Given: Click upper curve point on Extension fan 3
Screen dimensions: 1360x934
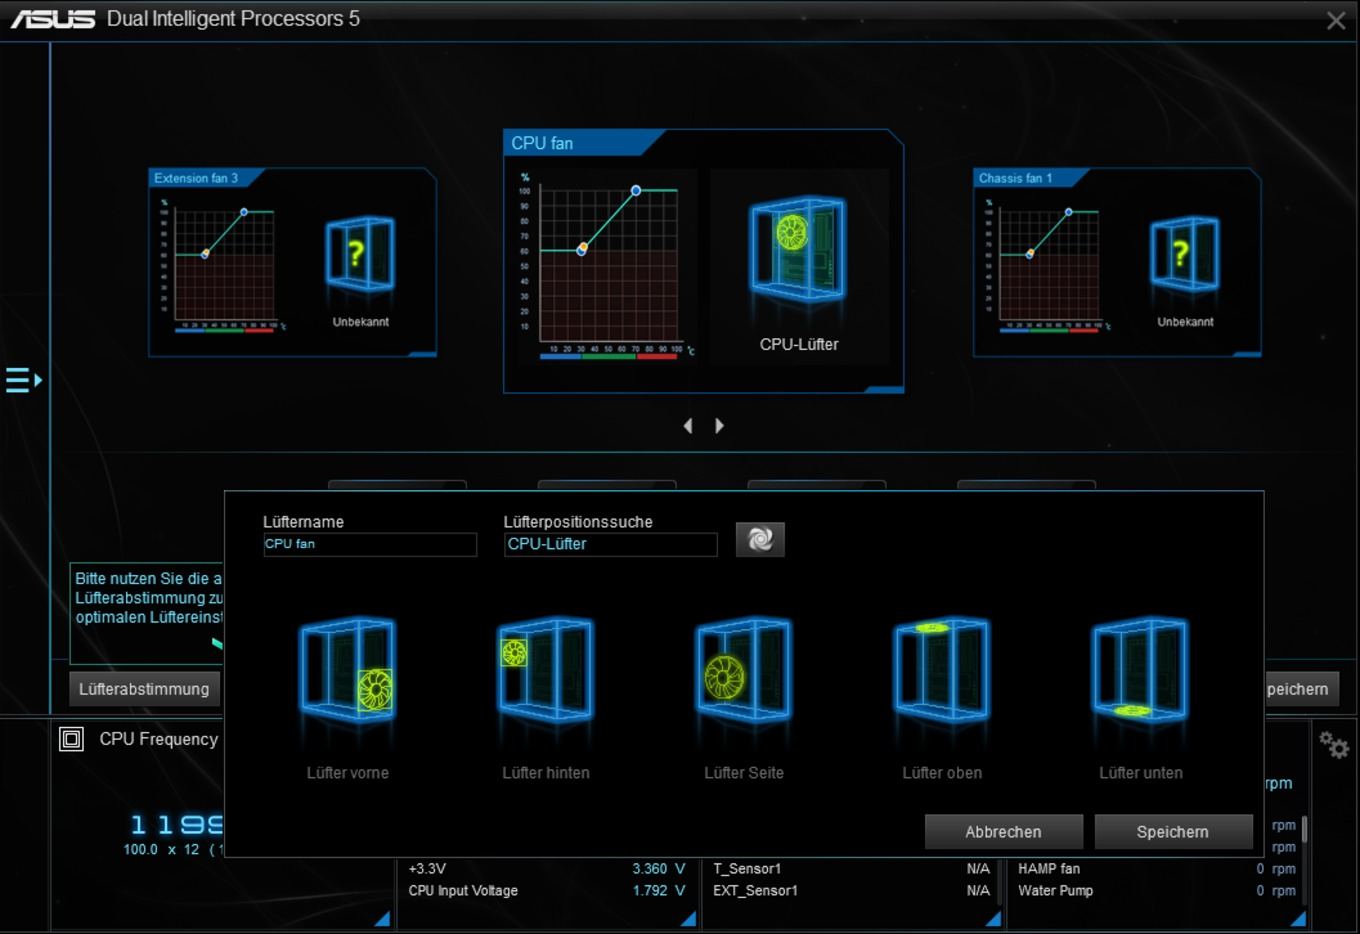Looking at the screenshot, I should (244, 212).
